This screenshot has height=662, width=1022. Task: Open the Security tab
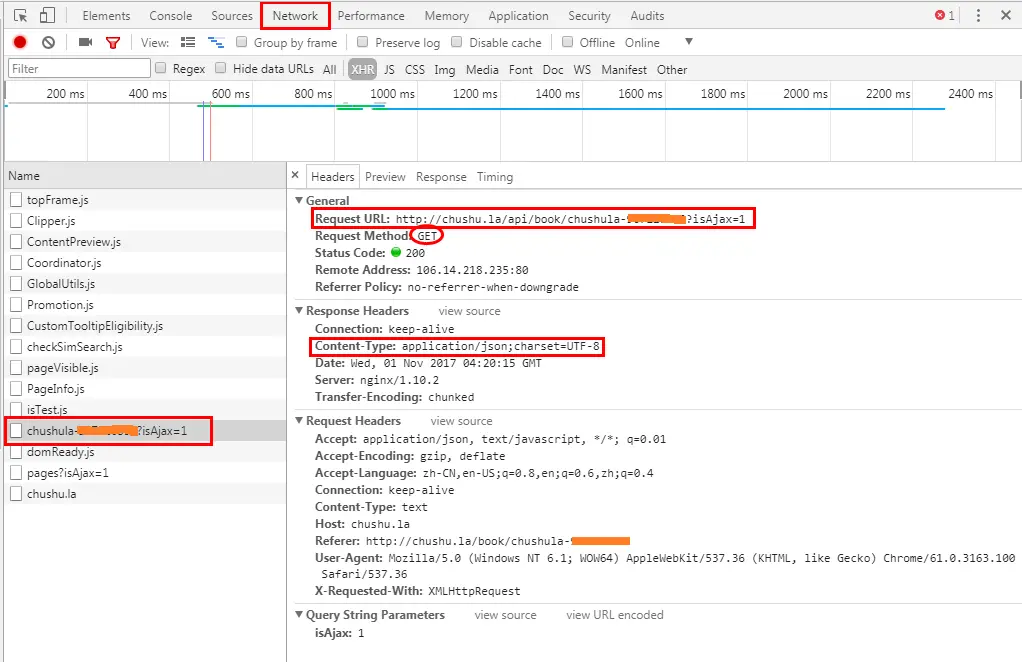589,16
